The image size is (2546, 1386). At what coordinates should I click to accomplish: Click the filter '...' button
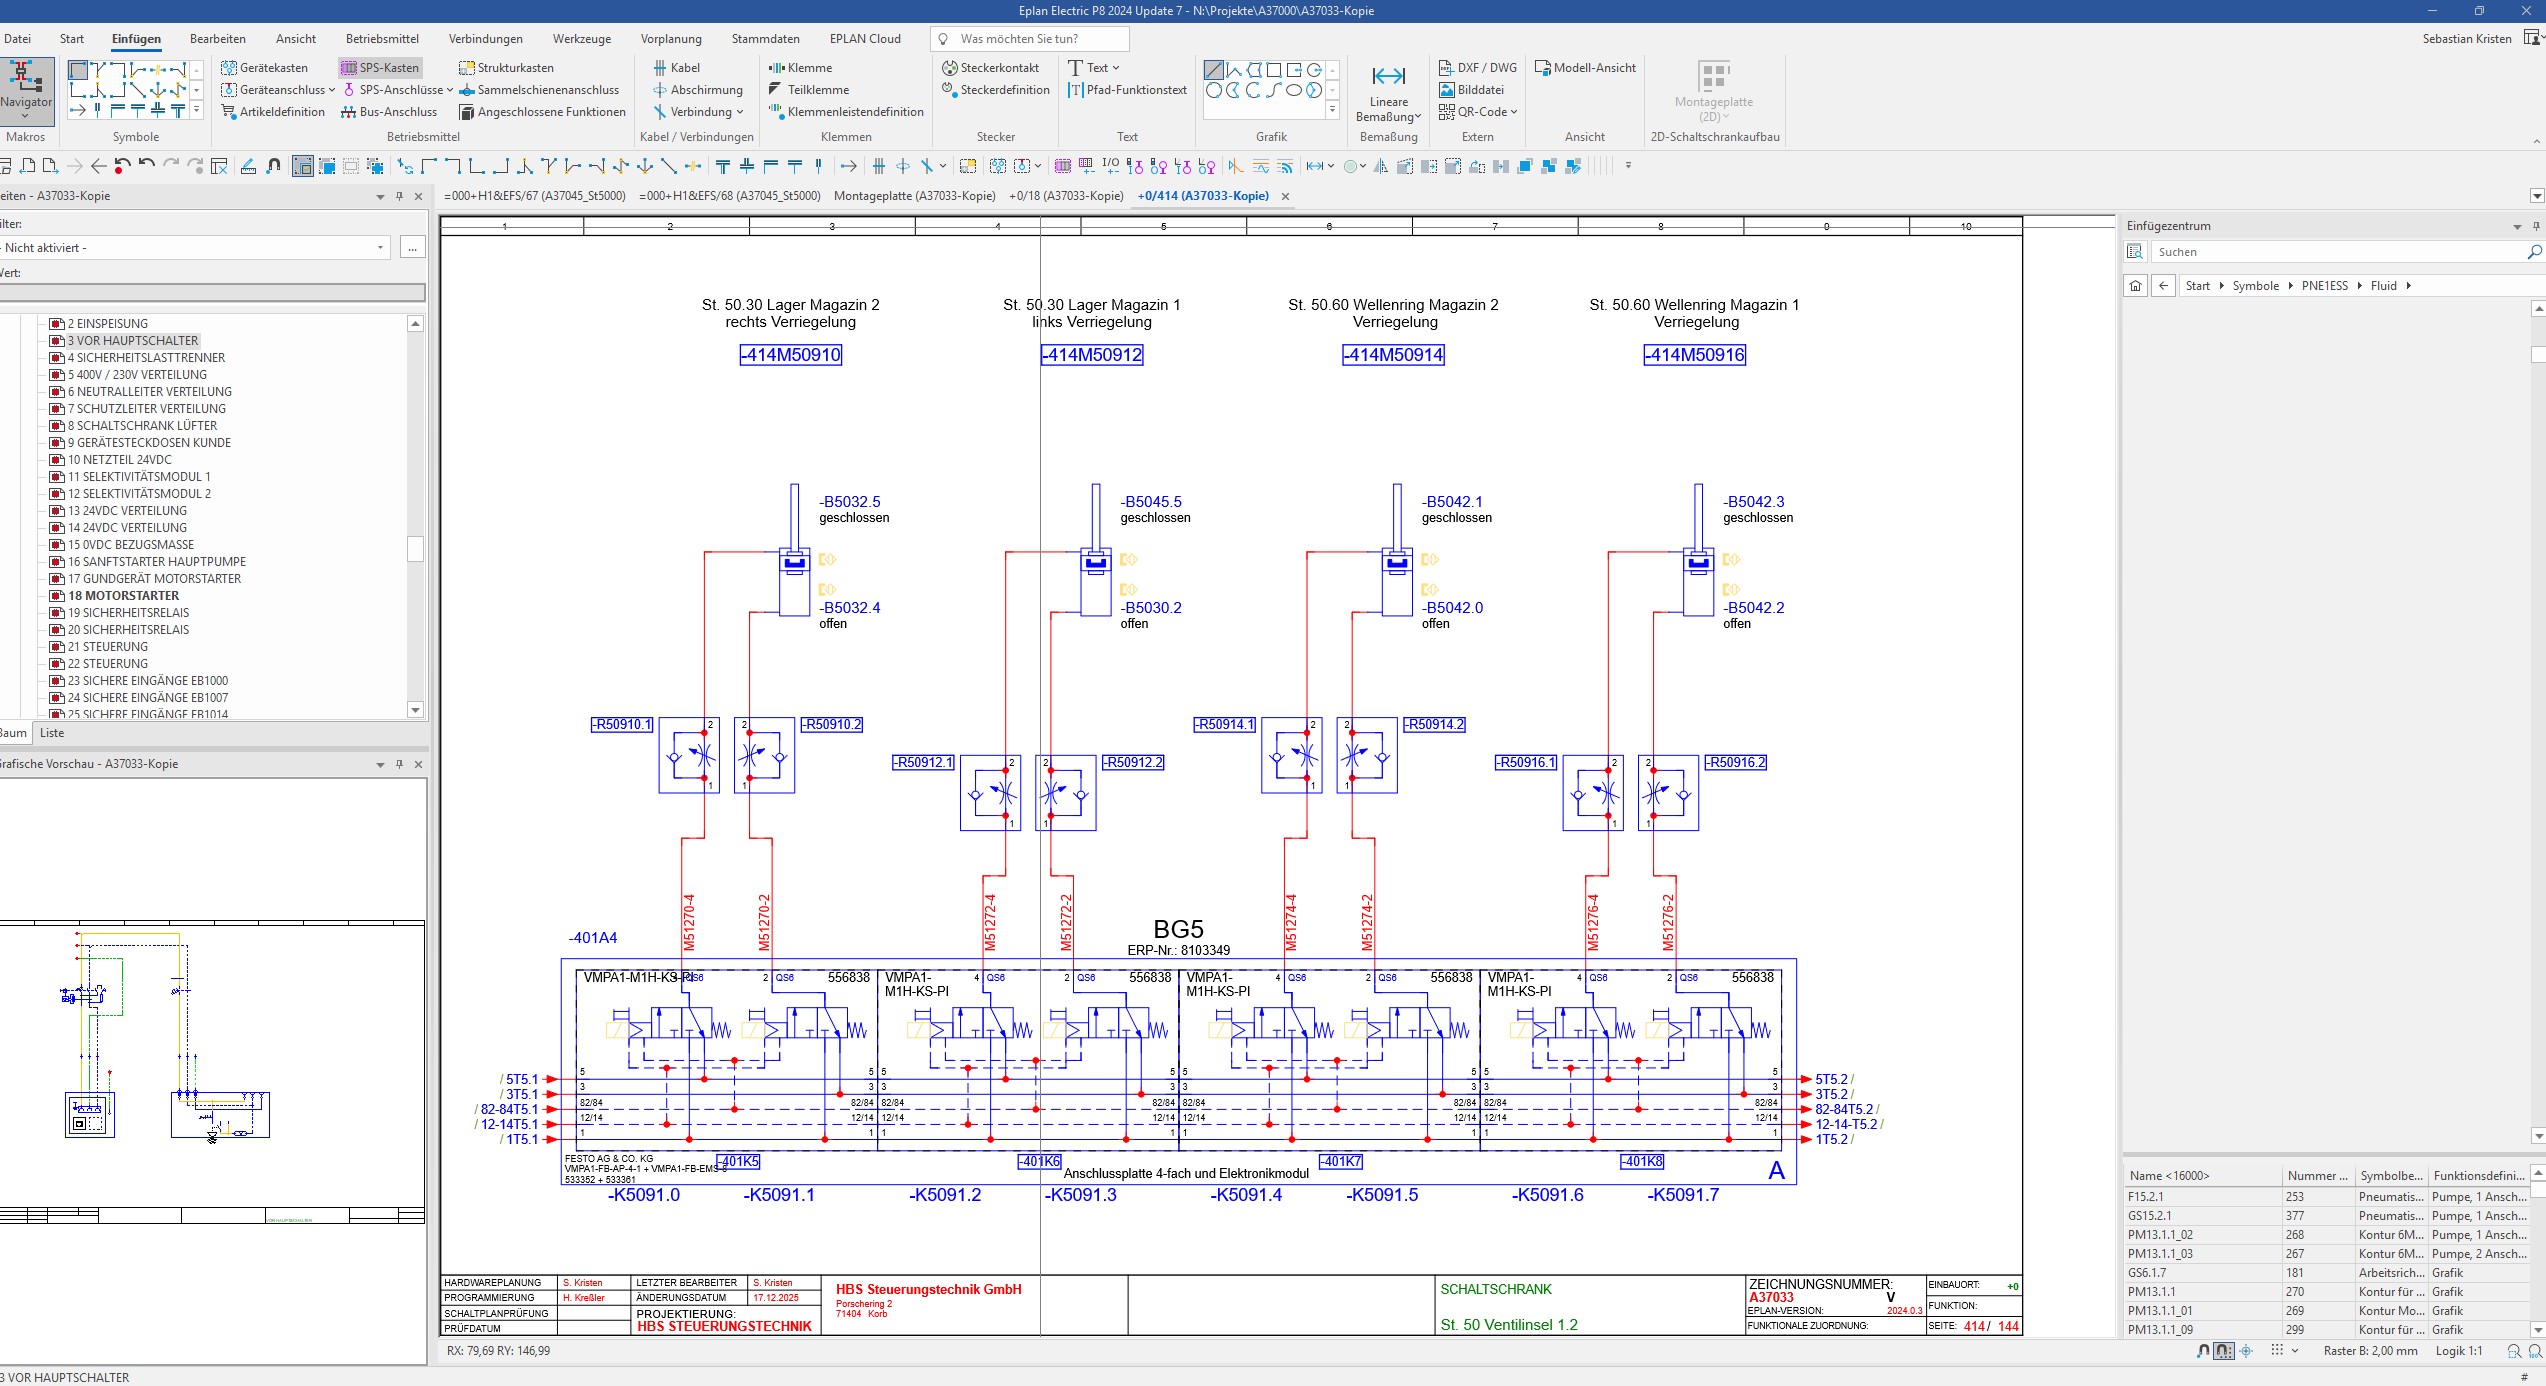click(x=412, y=248)
